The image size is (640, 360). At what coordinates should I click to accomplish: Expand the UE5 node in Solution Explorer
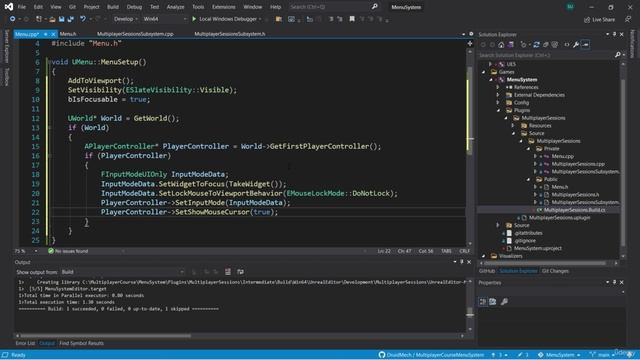pyautogui.click(x=490, y=64)
